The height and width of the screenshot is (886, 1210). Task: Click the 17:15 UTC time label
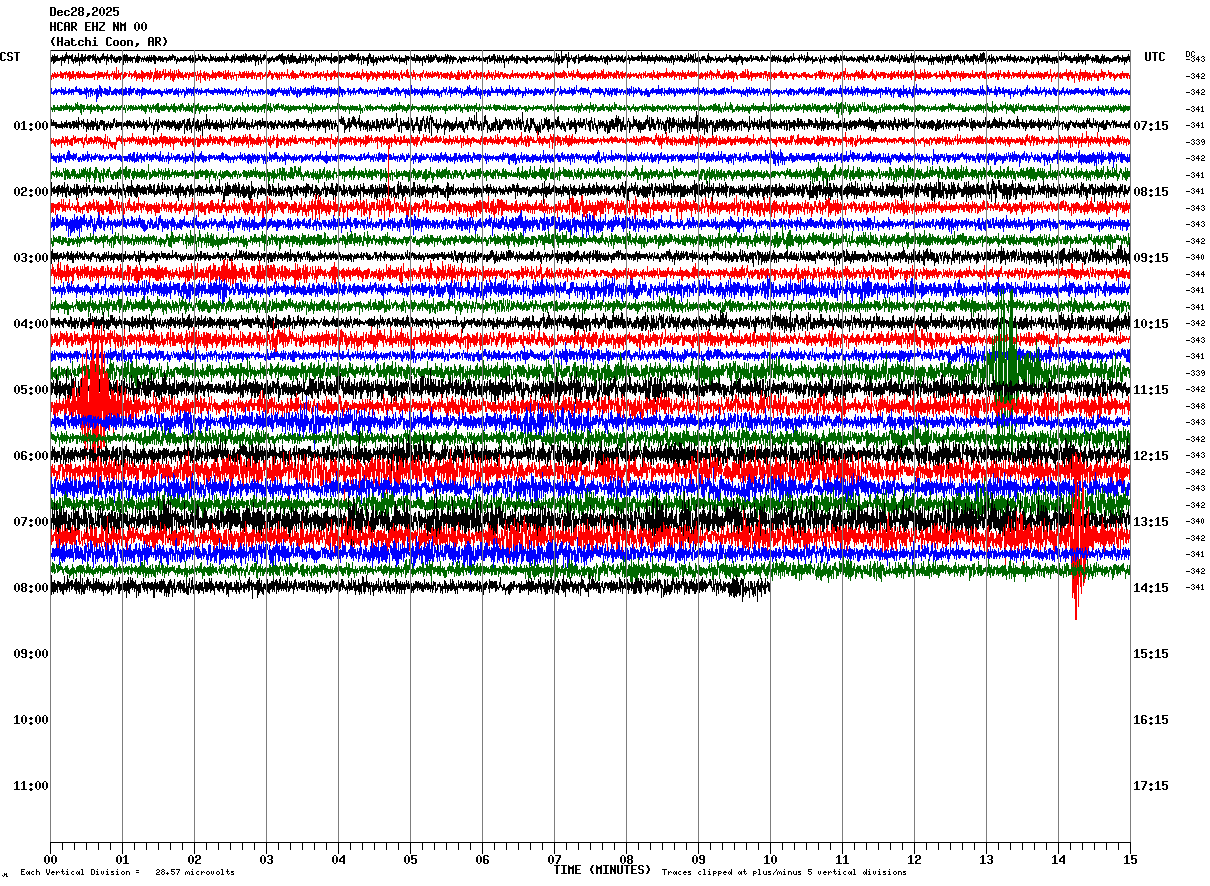(x=1152, y=786)
